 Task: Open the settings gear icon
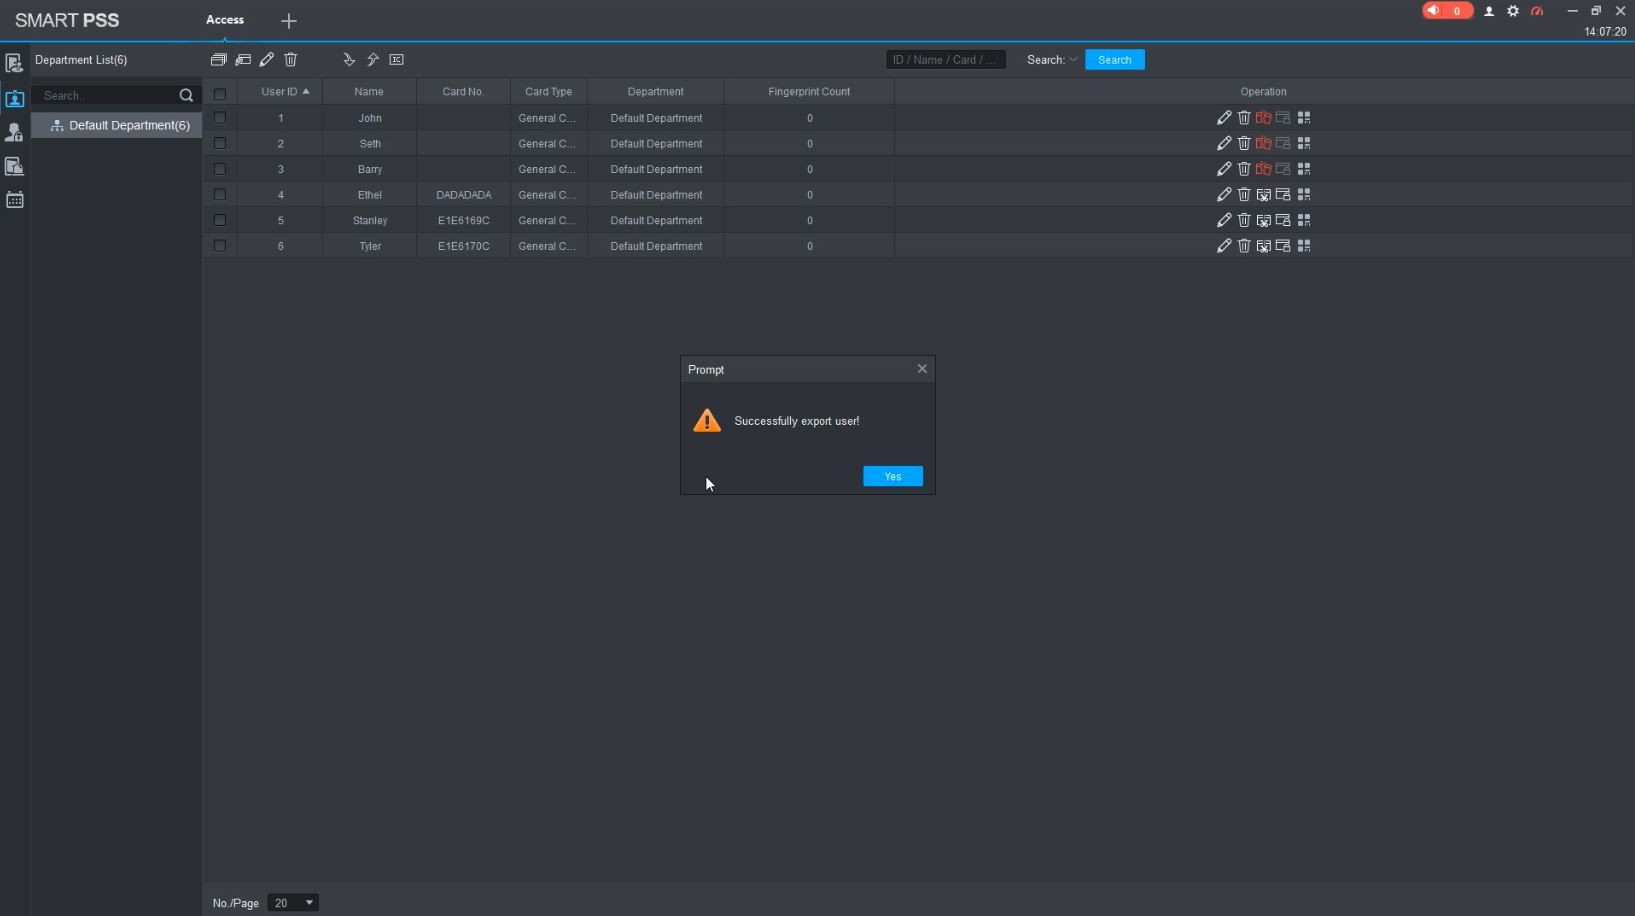[1513, 11]
